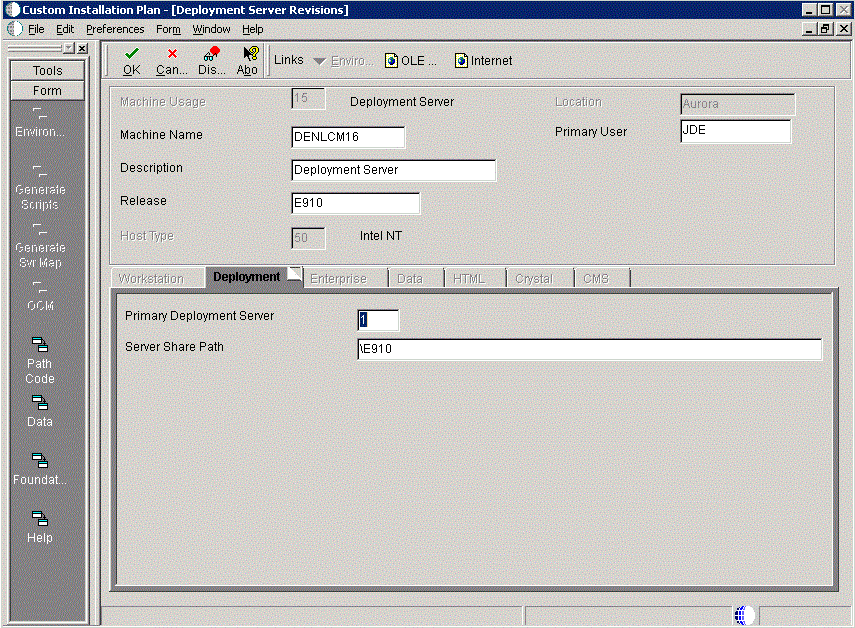Click the Display Errors toolbar icon
This screenshot has height=628, width=855.
click(x=211, y=53)
